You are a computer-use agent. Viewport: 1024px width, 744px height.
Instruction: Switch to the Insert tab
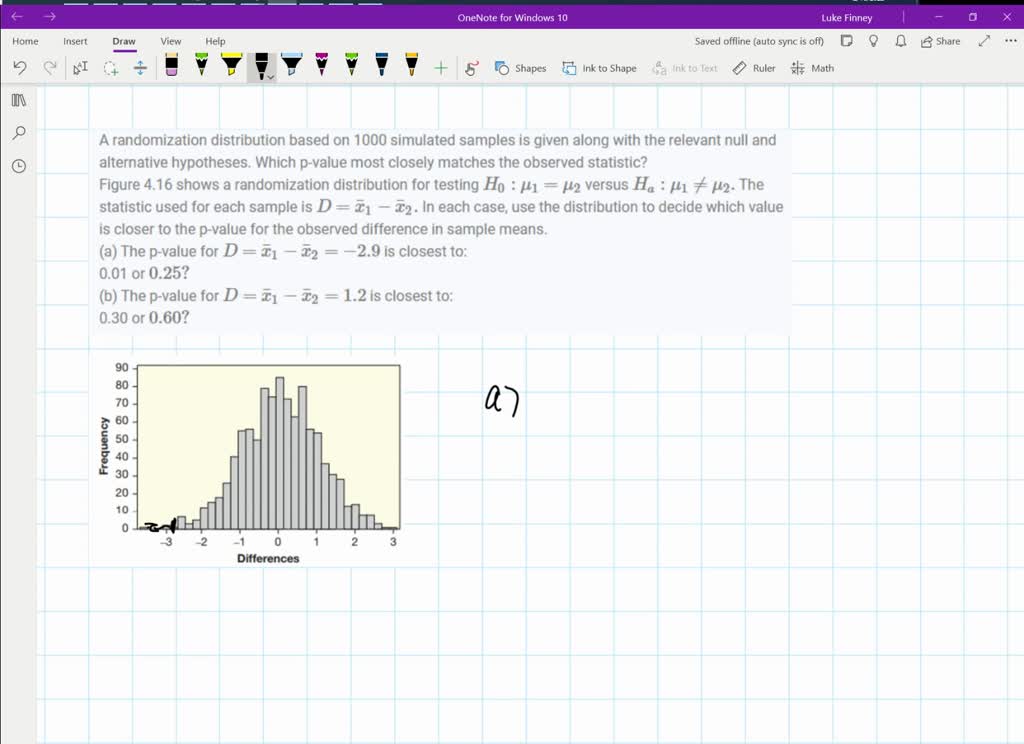coord(75,41)
